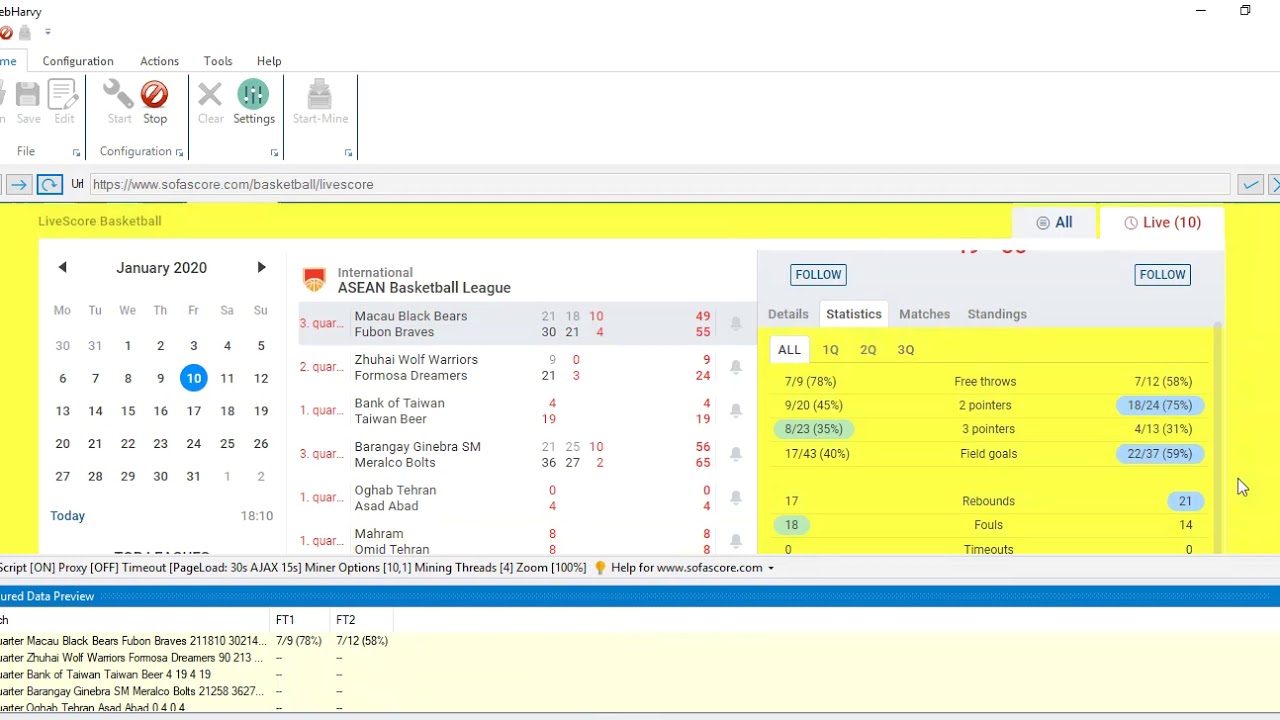Click the LiveScore Basketball link

[x=100, y=221]
